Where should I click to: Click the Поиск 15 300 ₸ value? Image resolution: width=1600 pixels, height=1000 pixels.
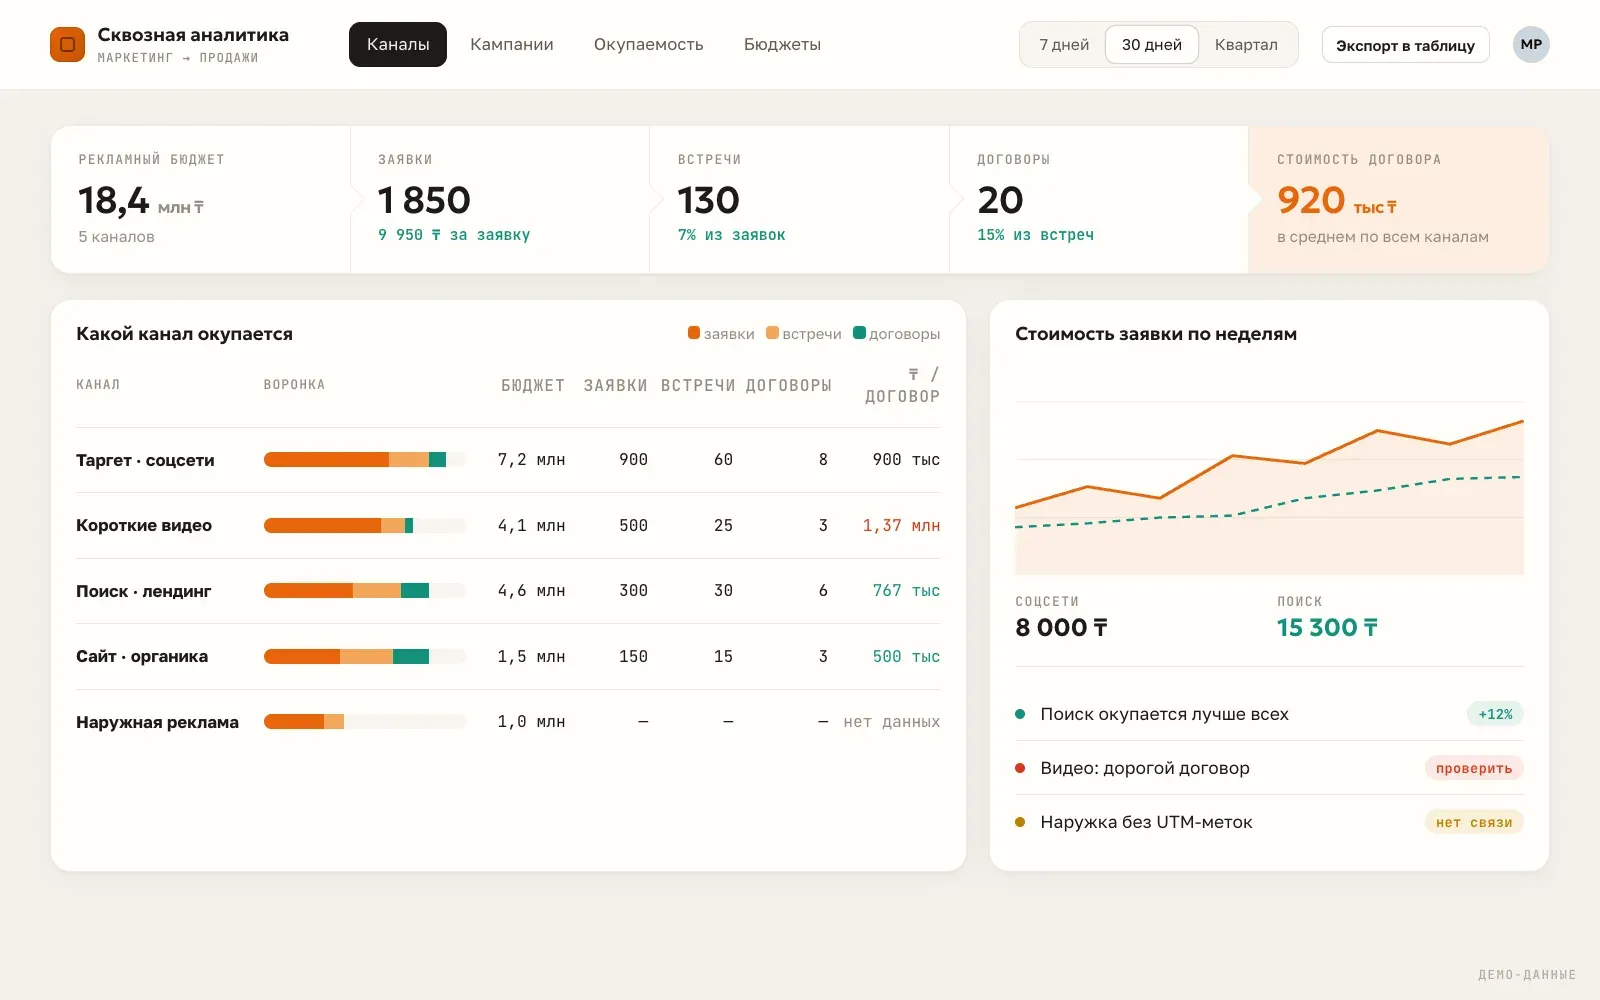tap(1327, 628)
